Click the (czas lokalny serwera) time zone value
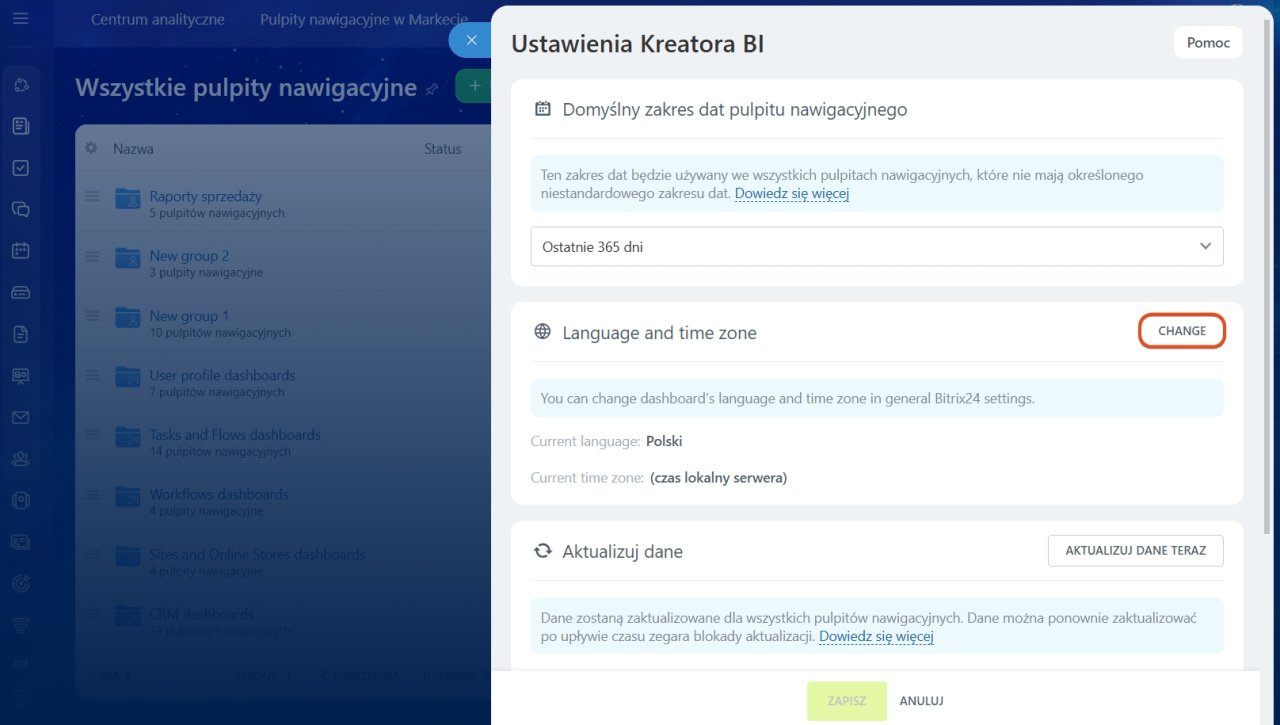The image size is (1280, 725). [x=718, y=478]
